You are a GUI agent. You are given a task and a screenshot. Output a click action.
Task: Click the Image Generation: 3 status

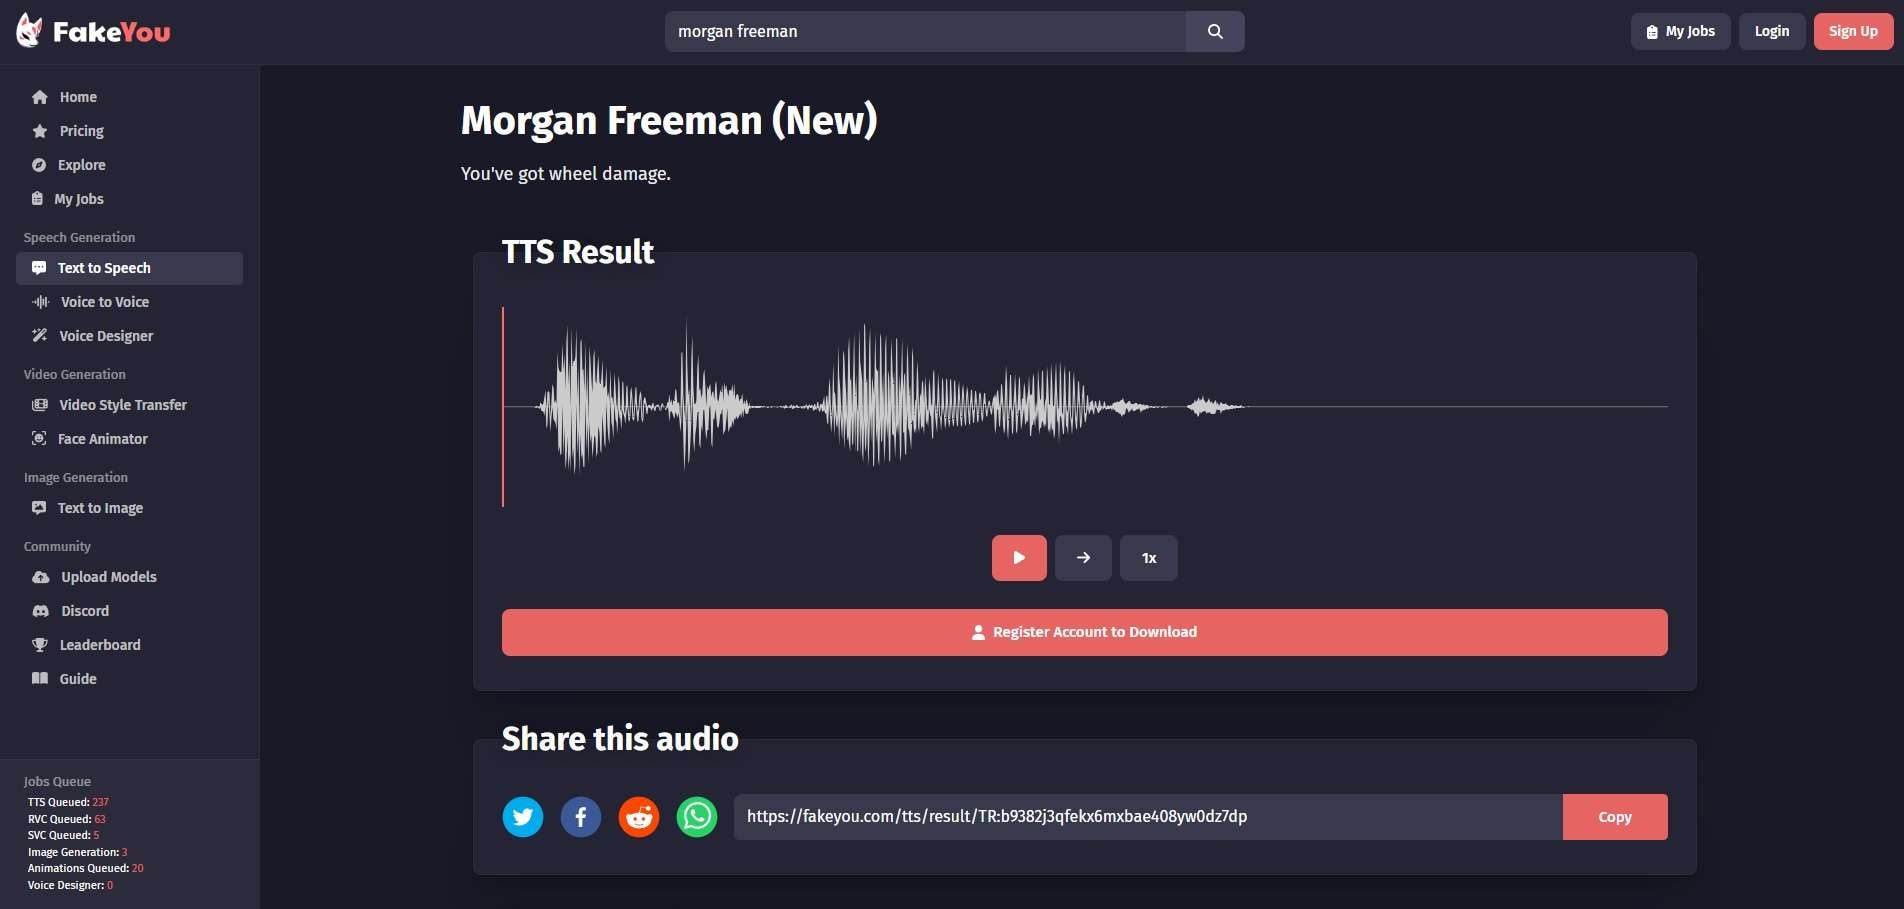[x=77, y=852]
